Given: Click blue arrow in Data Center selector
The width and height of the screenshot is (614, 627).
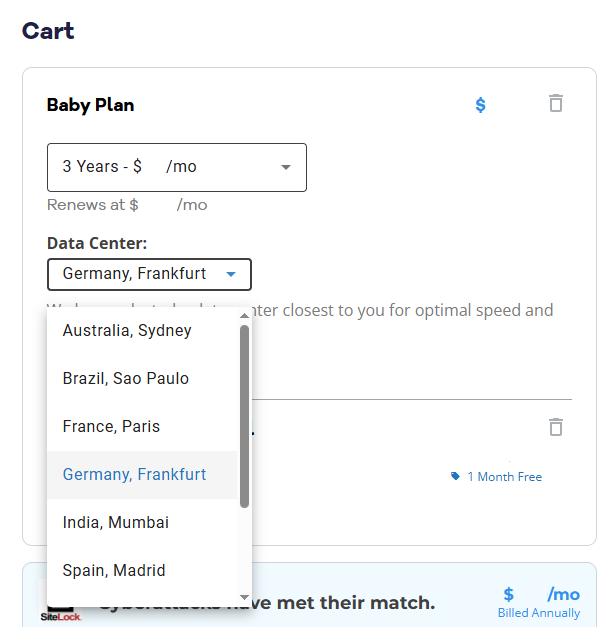Looking at the screenshot, I should (231, 274).
